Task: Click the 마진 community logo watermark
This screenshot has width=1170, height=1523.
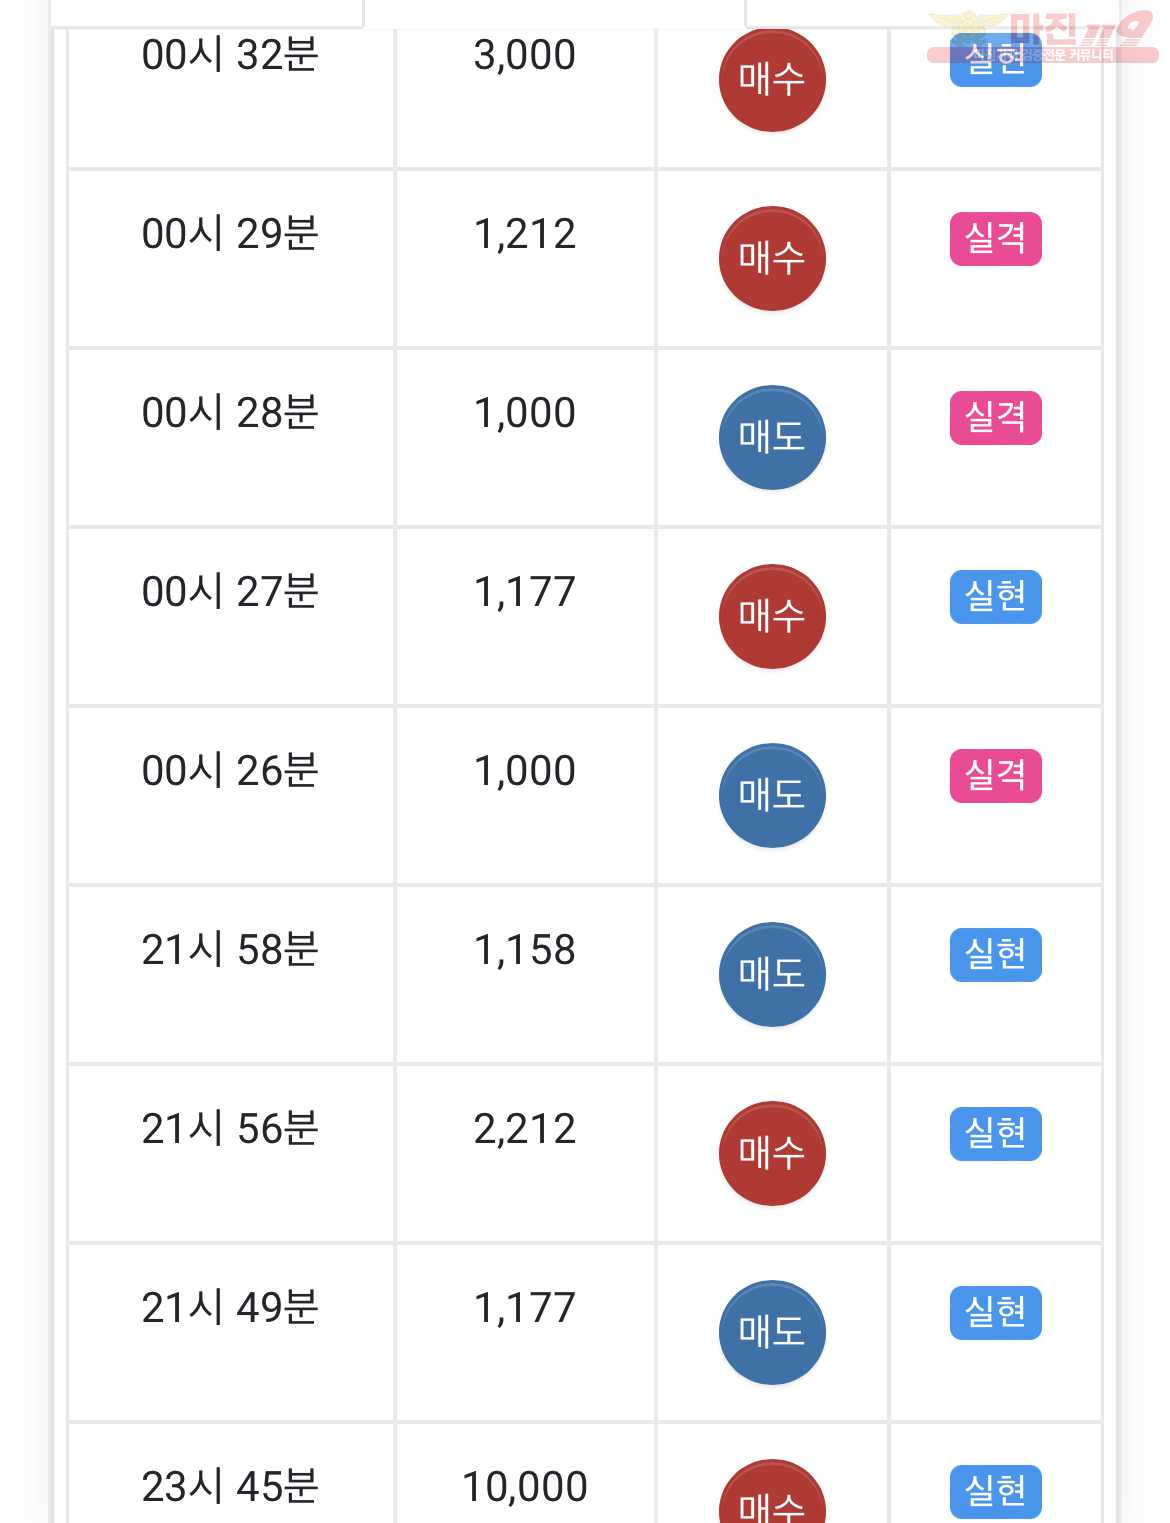Action: coord(1042,38)
